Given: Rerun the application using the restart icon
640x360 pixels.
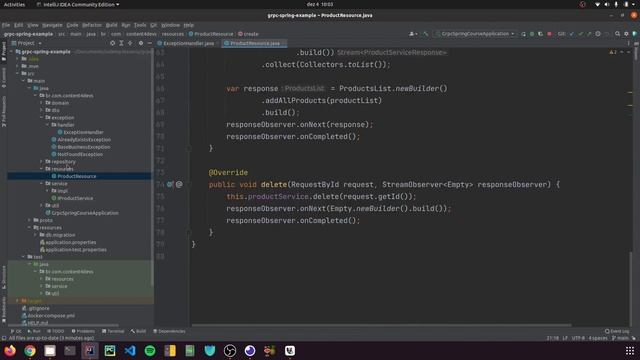Looking at the screenshot, I should coord(523,34).
